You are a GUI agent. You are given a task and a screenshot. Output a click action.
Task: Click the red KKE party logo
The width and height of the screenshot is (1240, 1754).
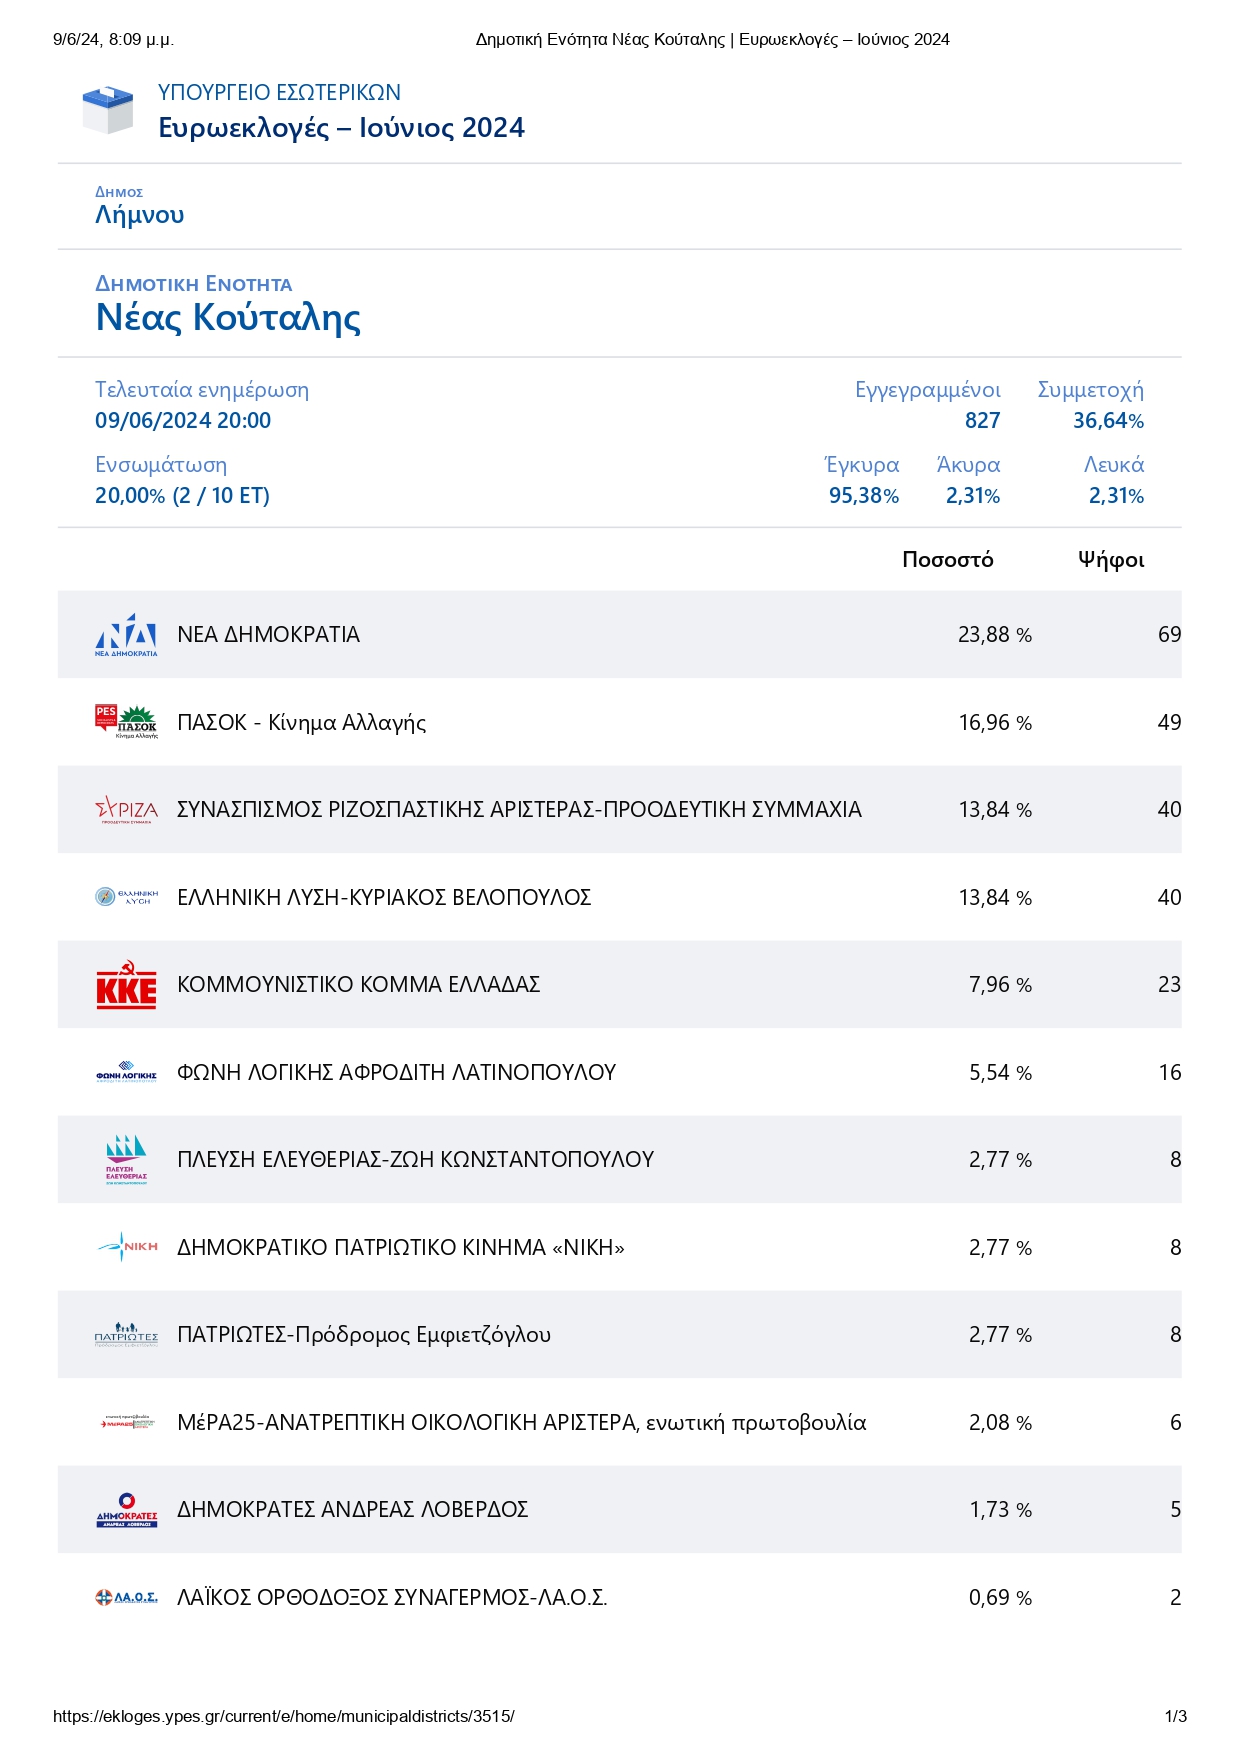point(126,985)
